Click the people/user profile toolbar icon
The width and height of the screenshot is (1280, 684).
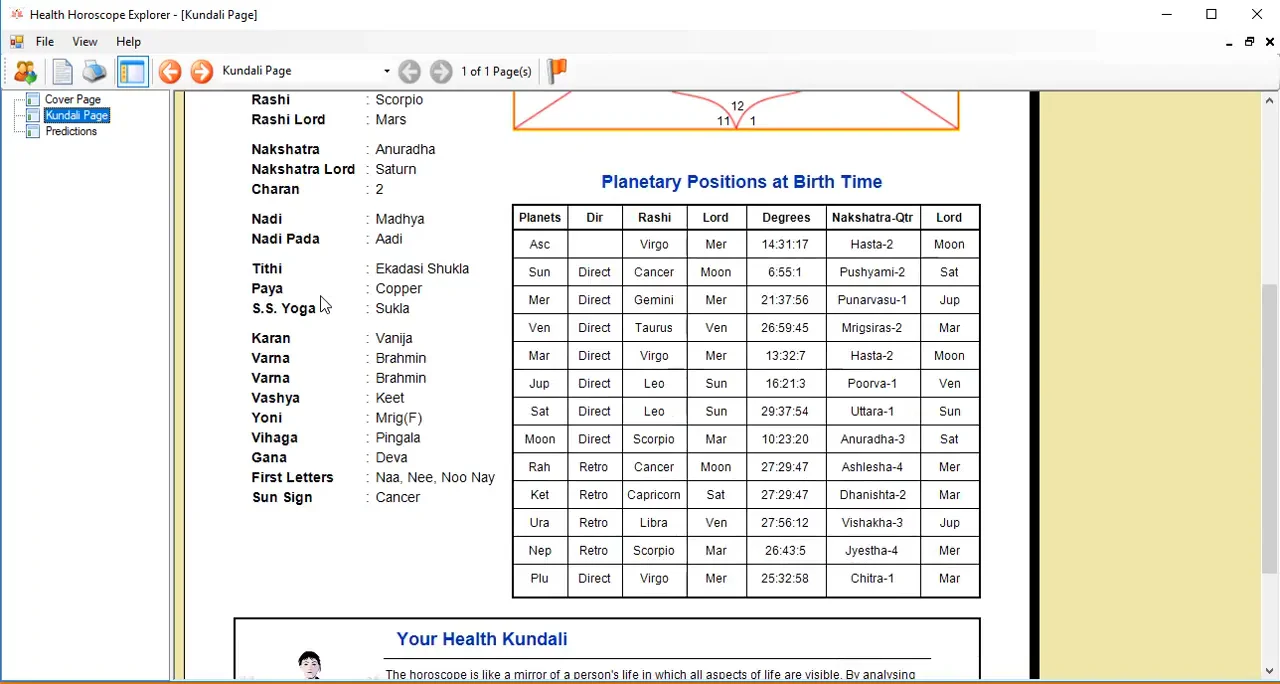pos(25,72)
